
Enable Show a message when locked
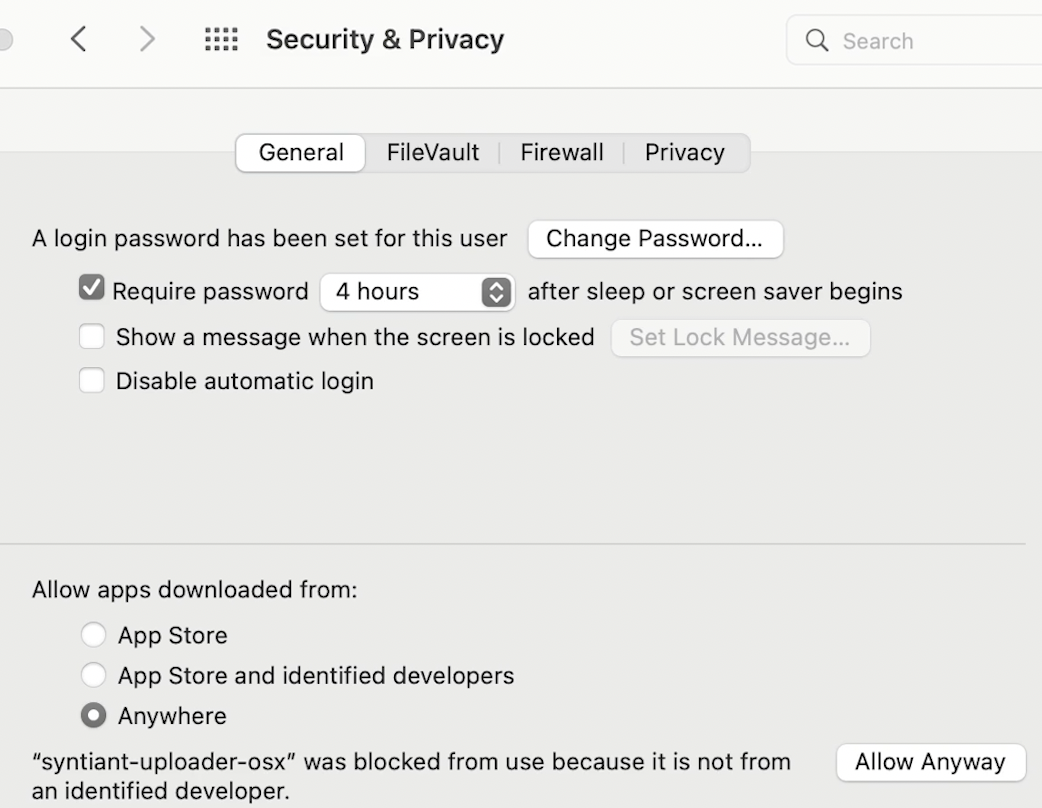[92, 337]
